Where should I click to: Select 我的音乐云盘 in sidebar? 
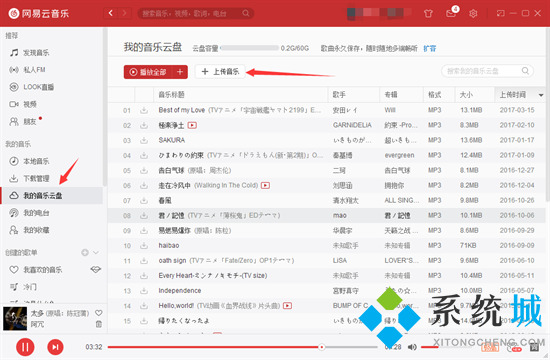[52, 195]
